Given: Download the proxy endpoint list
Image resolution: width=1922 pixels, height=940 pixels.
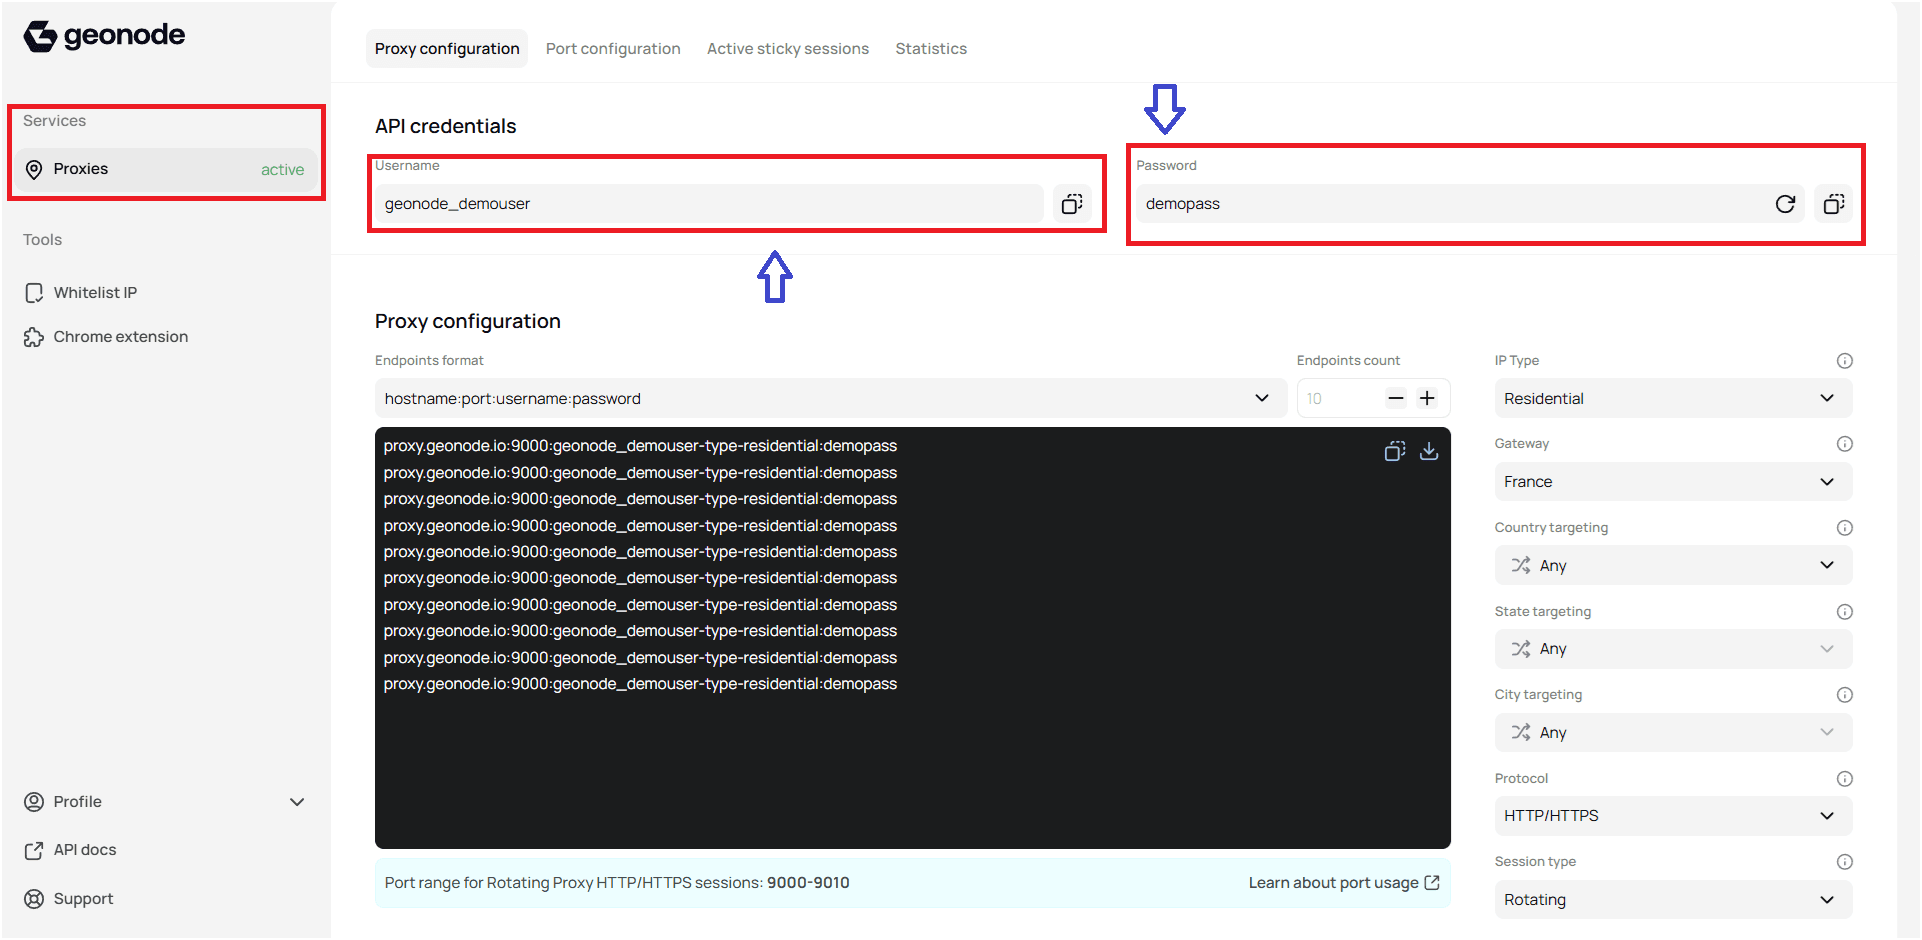Looking at the screenshot, I should pos(1428,450).
